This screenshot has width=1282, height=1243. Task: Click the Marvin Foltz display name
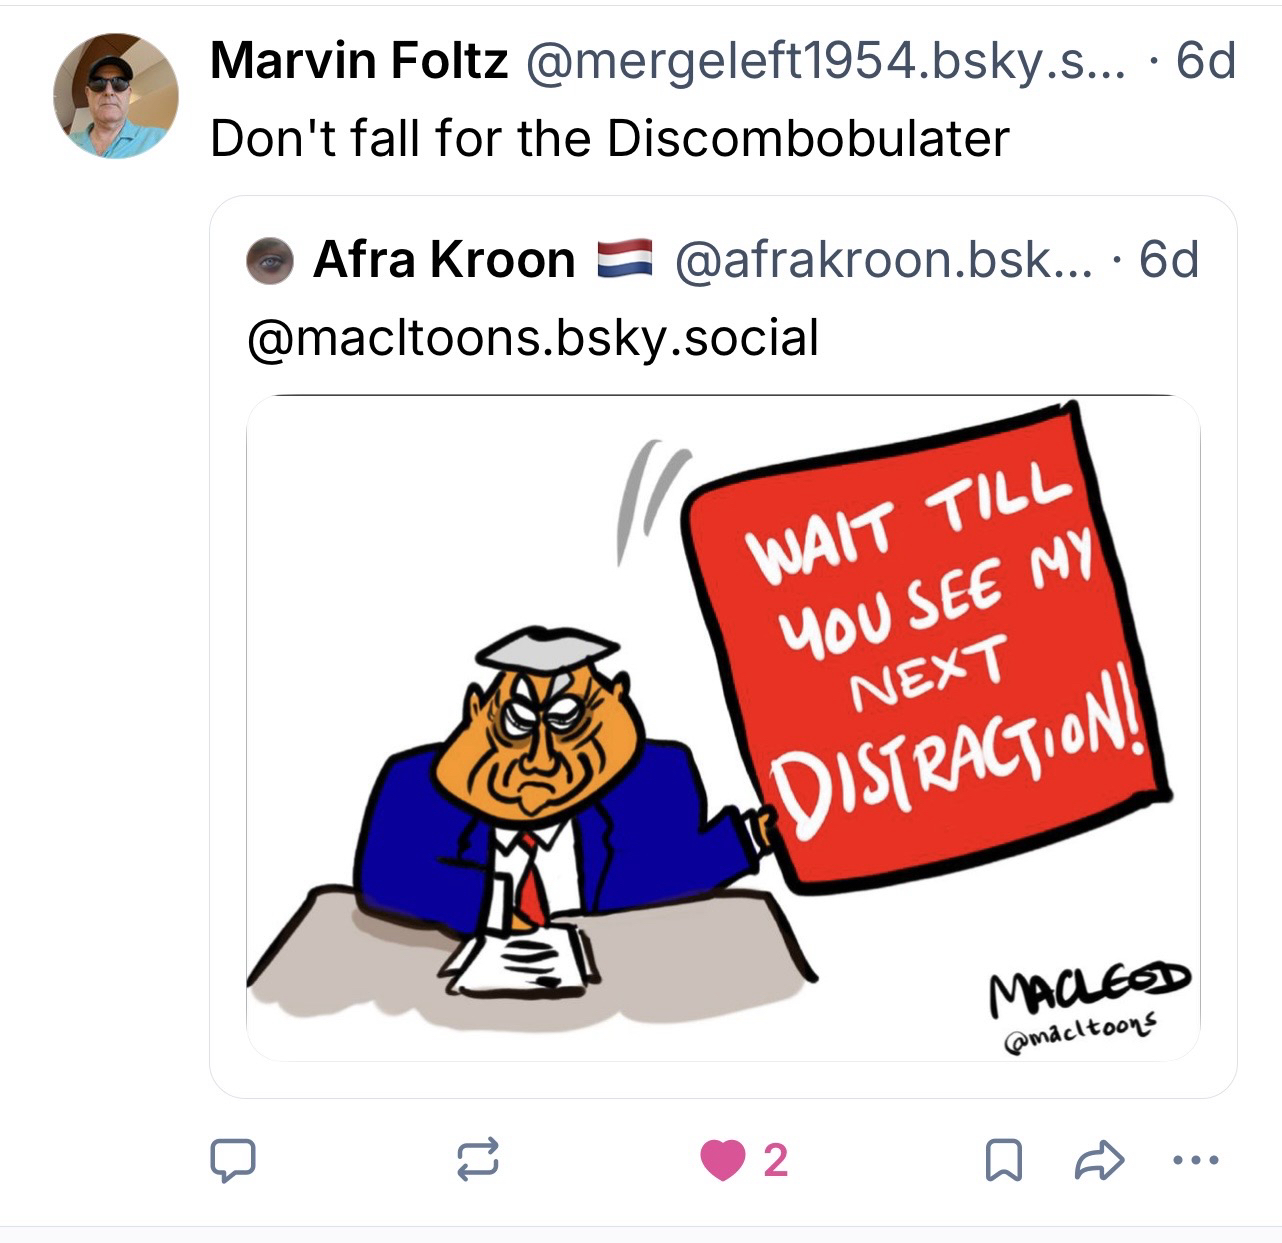click(358, 62)
